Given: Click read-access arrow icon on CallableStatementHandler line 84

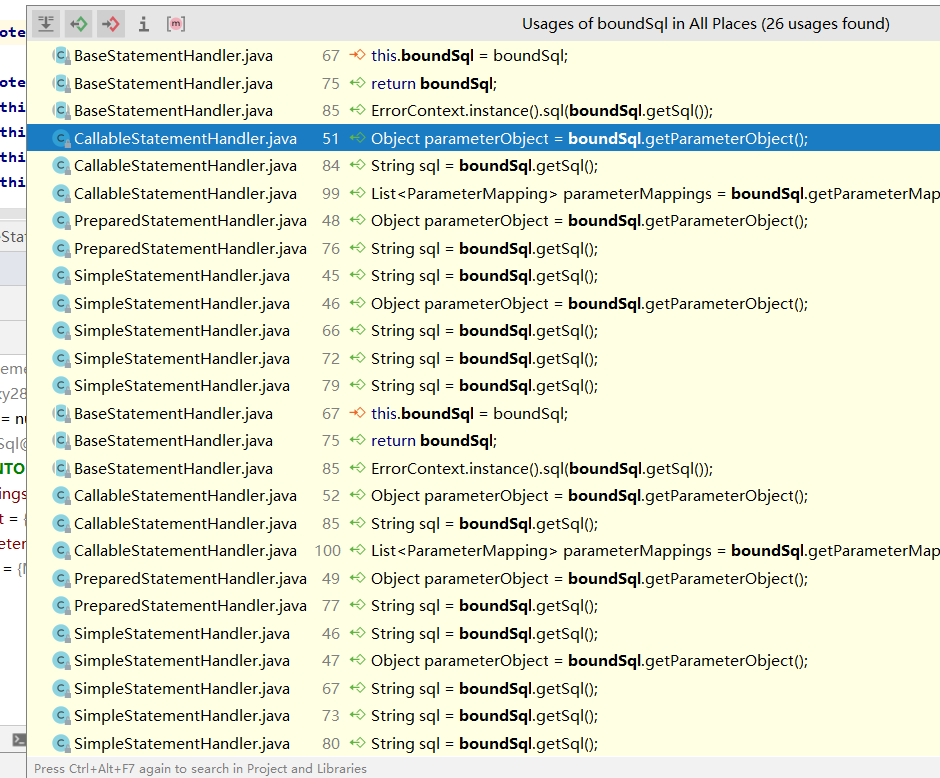Looking at the screenshot, I should 358,166.
